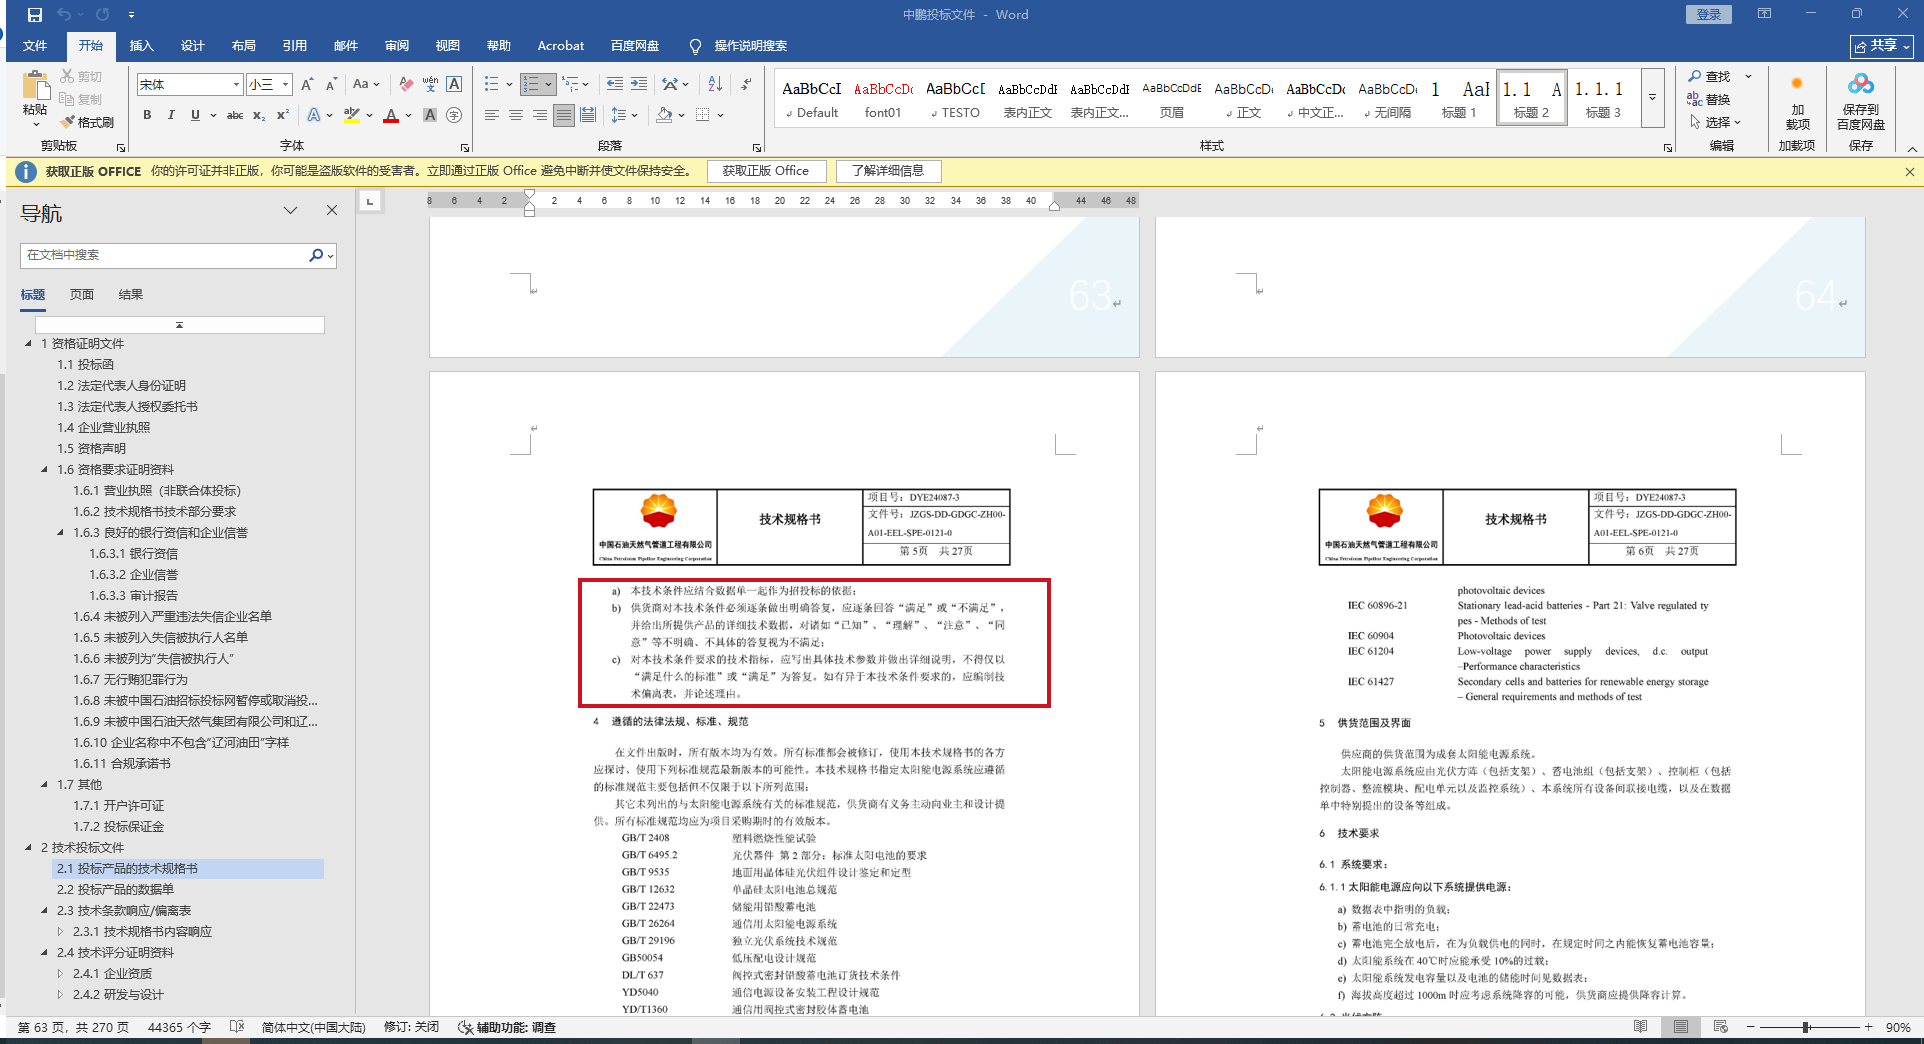Click the '获取正版 Office' button
This screenshot has height=1044, width=1924.
766,171
